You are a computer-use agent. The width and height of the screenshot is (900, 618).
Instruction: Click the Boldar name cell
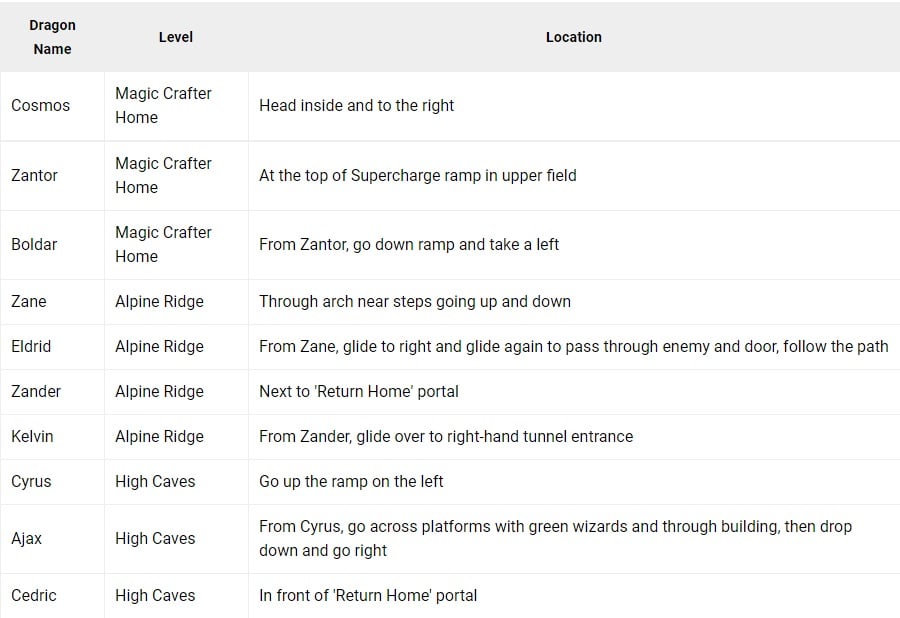(x=35, y=244)
